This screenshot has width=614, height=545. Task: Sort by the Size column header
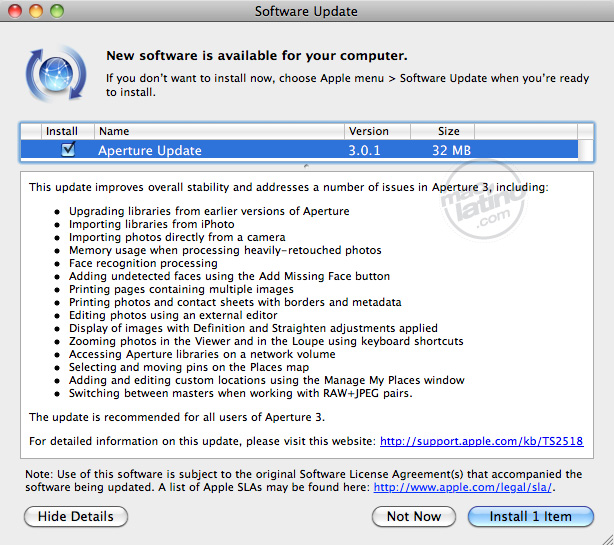pos(442,131)
